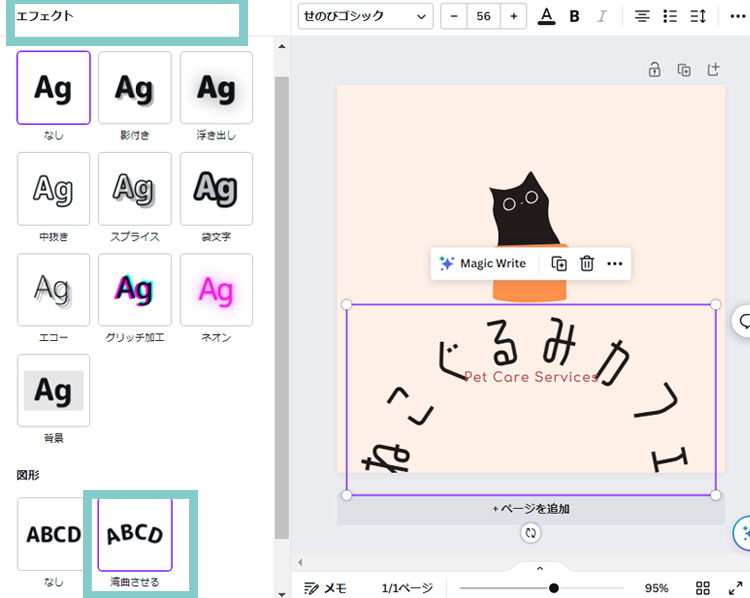The width and height of the screenshot is (750, 598).
Task: Open line spacing settings
Action: (x=698, y=16)
